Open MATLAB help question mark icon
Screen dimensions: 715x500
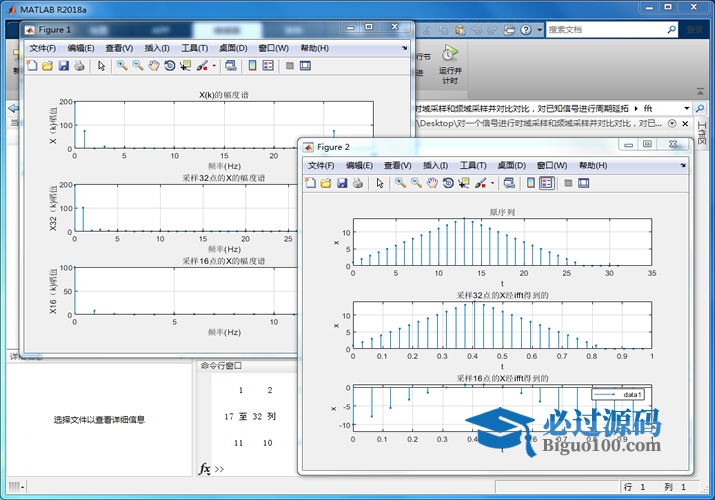click(526, 30)
